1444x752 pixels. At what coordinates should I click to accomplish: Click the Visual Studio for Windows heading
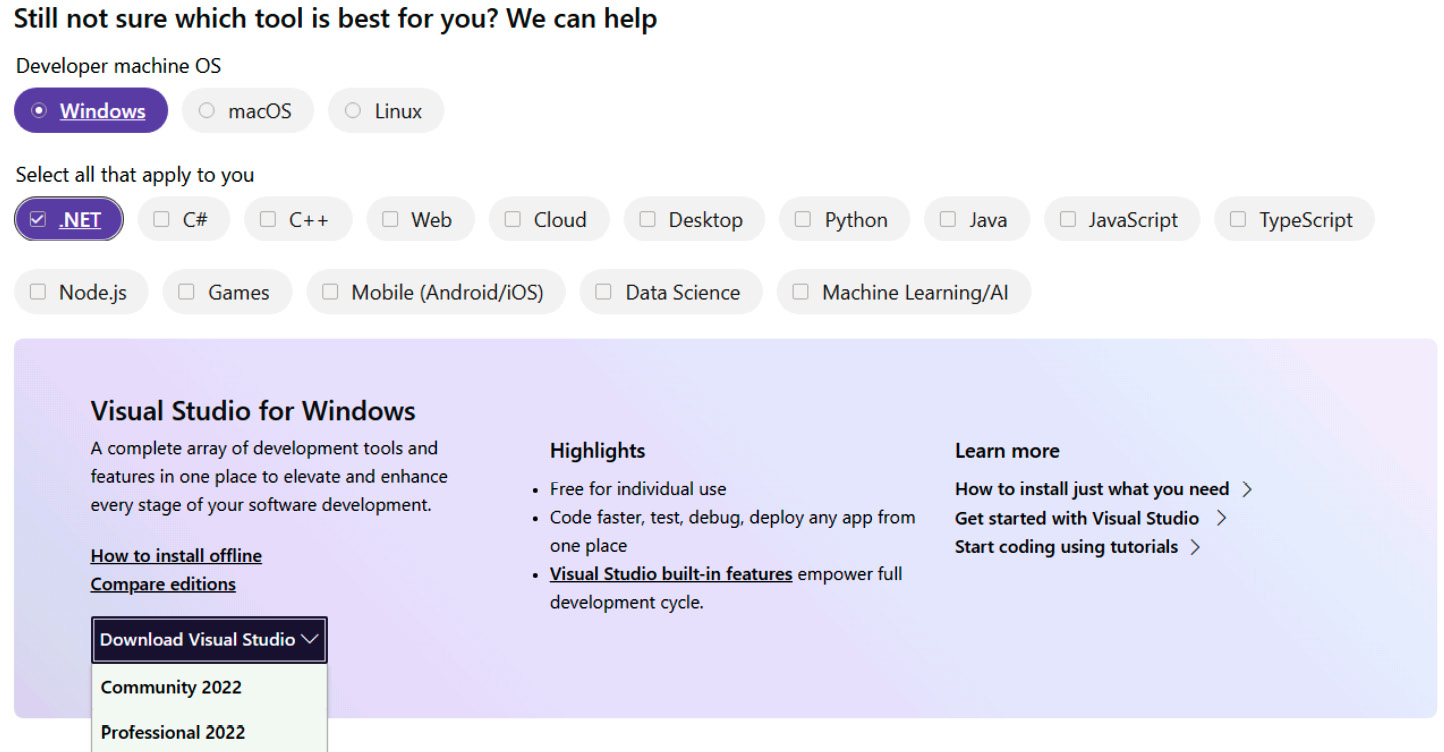click(x=253, y=411)
